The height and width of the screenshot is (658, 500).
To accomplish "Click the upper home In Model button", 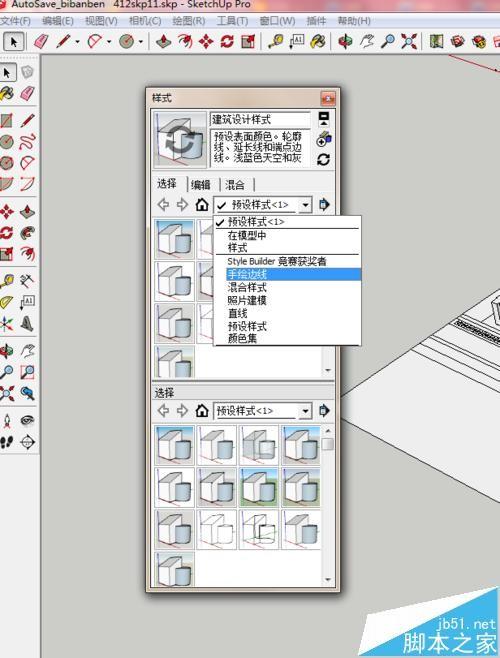I will click(x=202, y=205).
